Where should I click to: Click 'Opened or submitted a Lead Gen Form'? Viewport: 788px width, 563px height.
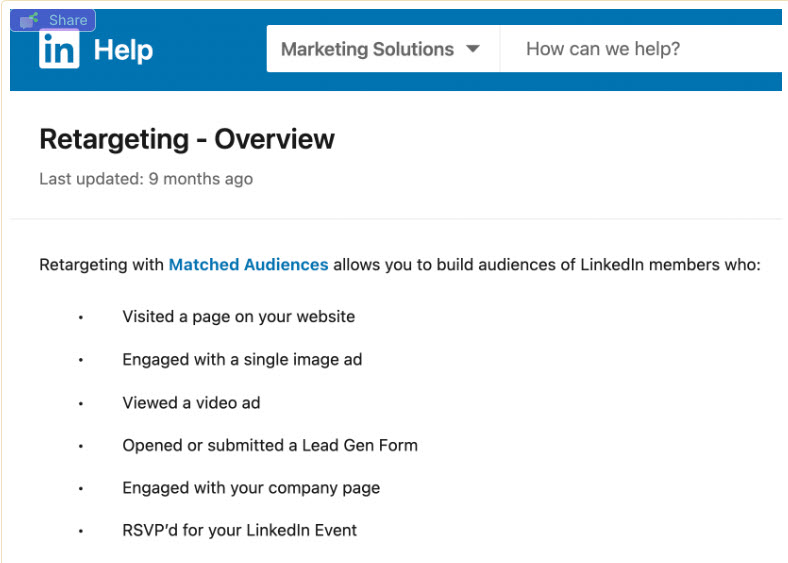[x=270, y=445]
